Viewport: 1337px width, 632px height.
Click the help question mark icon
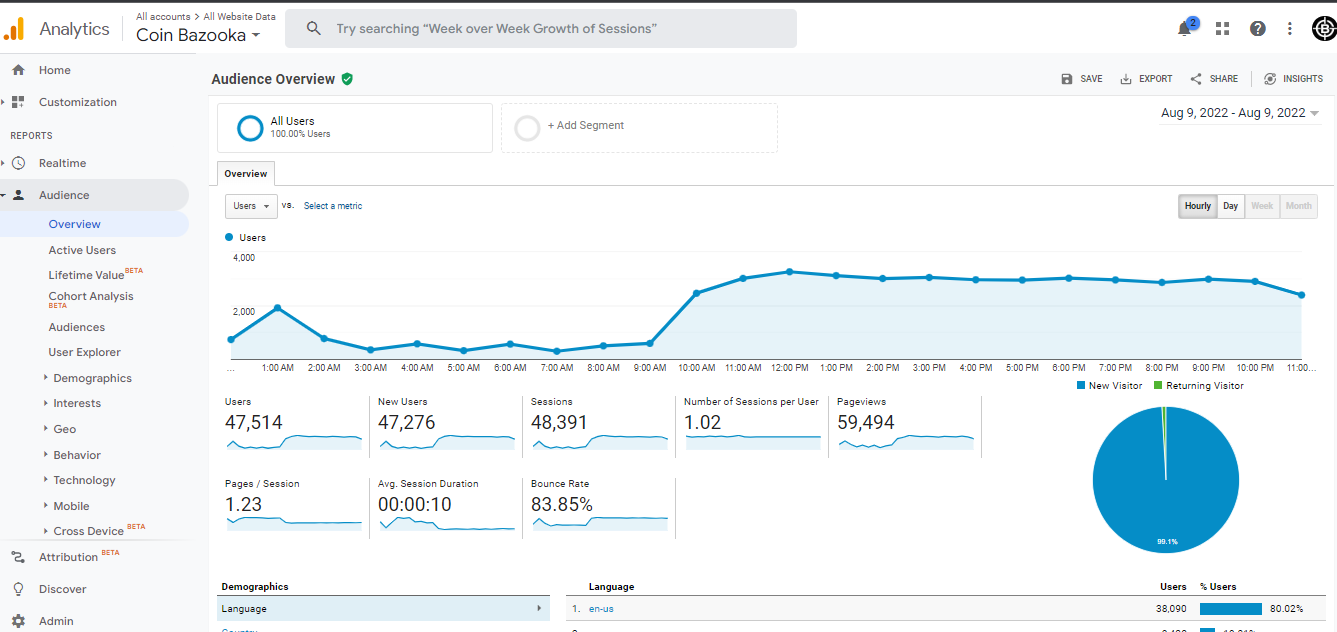pos(1258,28)
